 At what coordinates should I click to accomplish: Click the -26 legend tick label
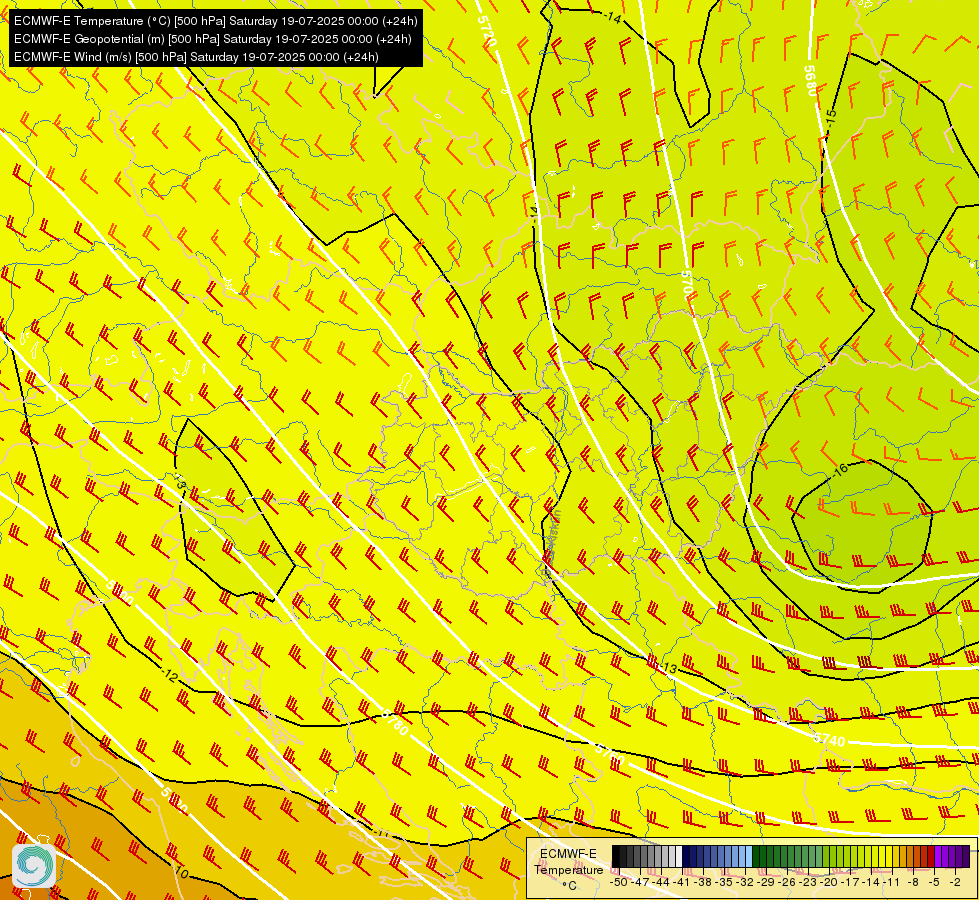(x=788, y=882)
